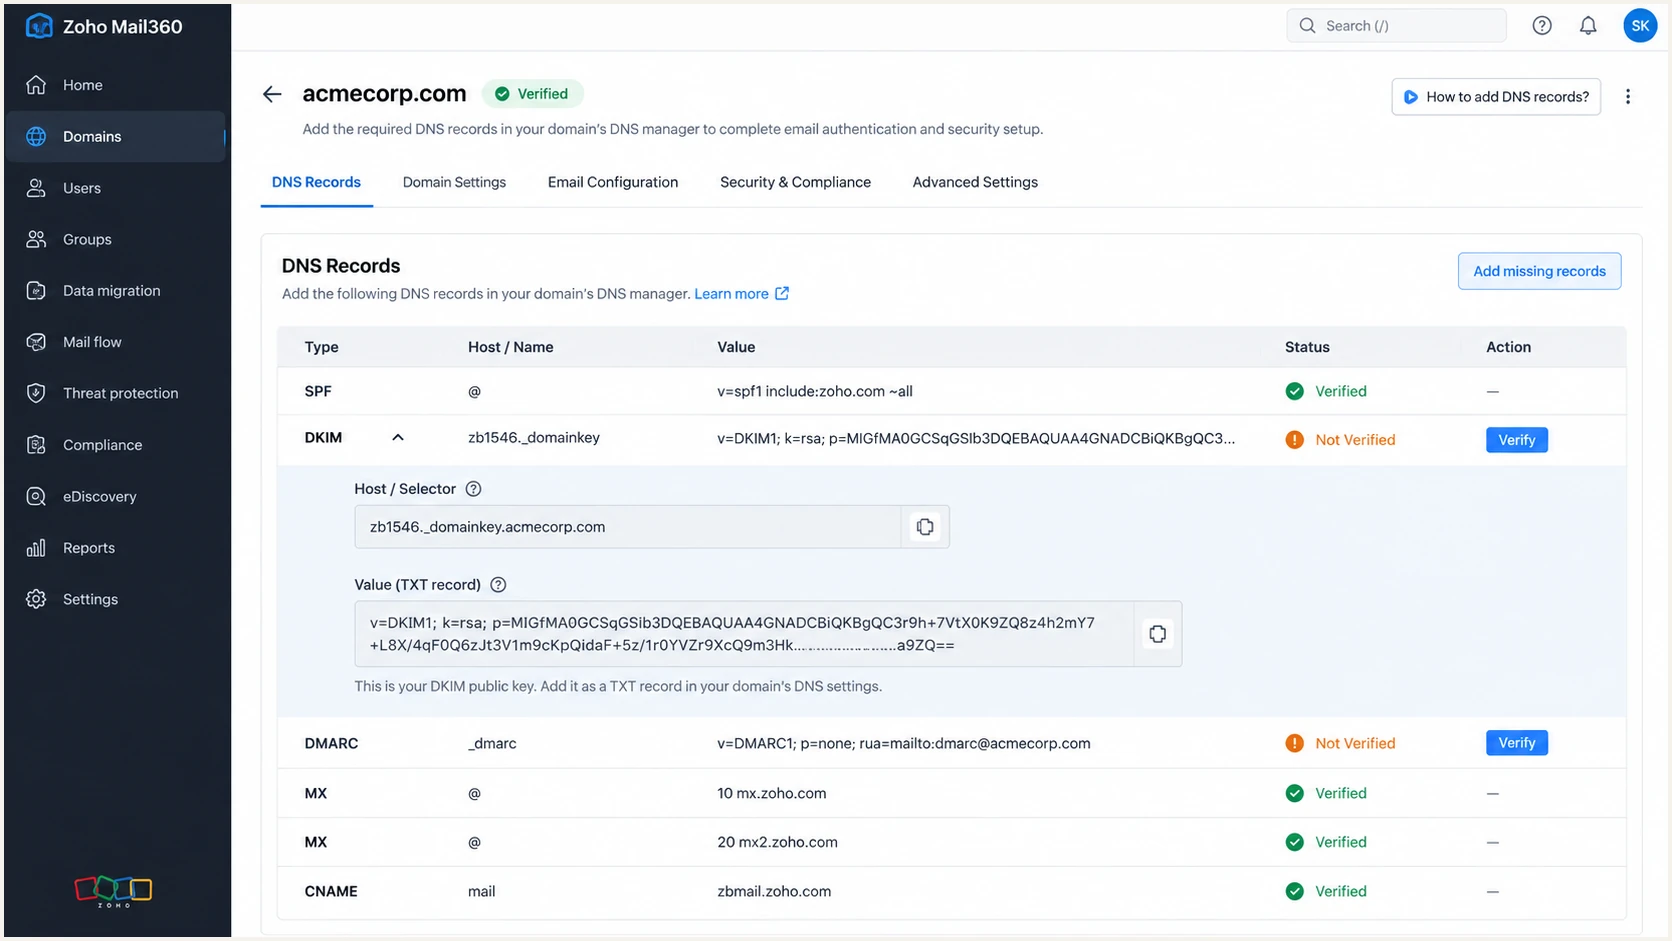Click the CNAME mail host cell

pyautogui.click(x=481, y=891)
